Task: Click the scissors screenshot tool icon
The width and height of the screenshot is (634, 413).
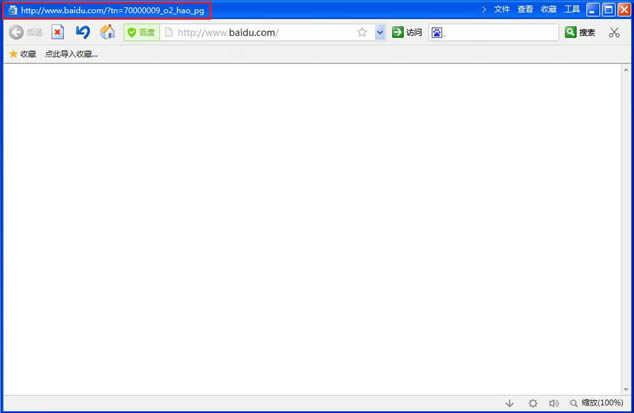Action: pos(614,32)
